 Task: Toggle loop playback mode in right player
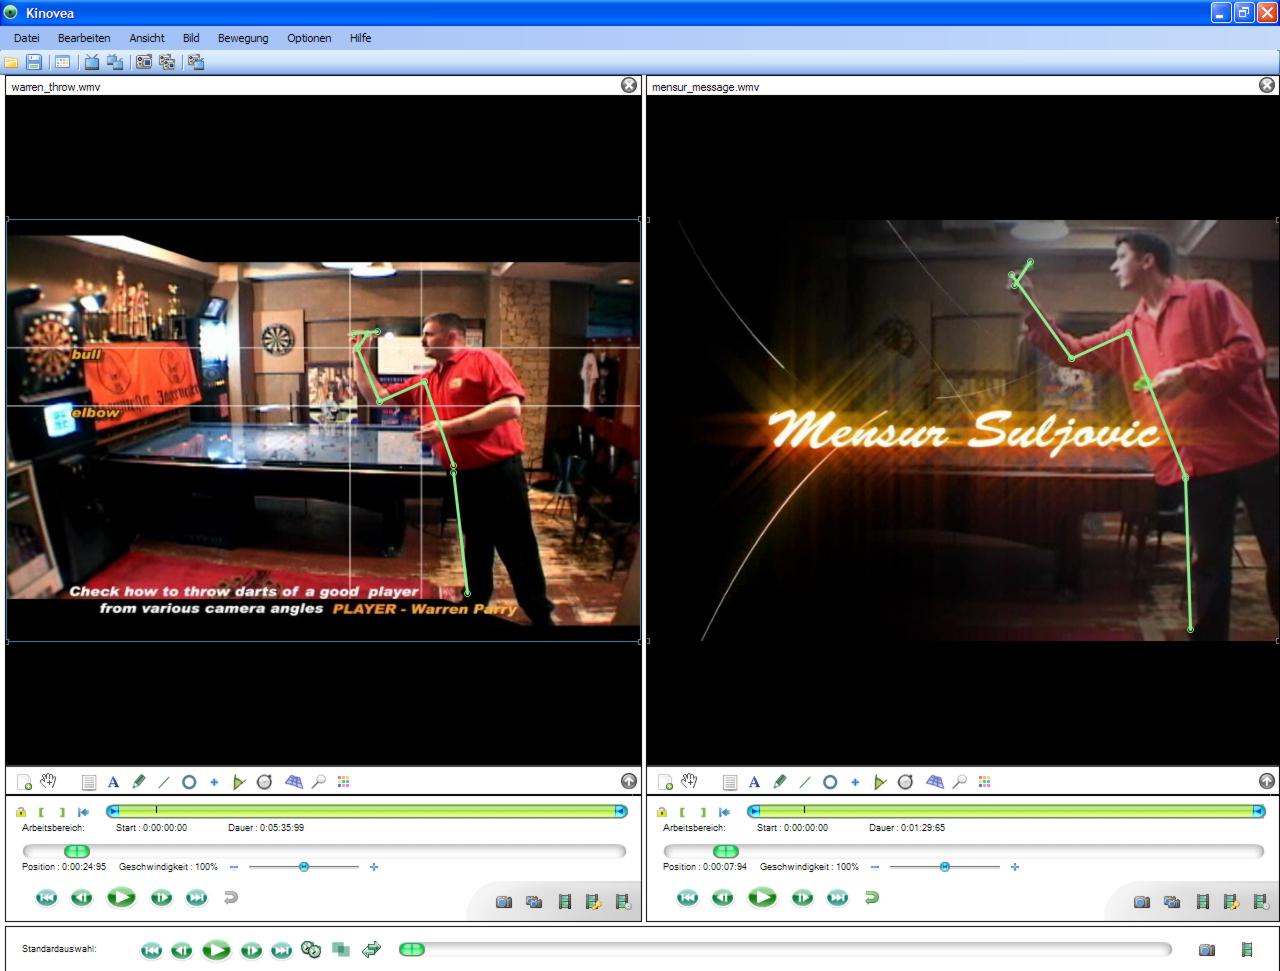tap(872, 898)
